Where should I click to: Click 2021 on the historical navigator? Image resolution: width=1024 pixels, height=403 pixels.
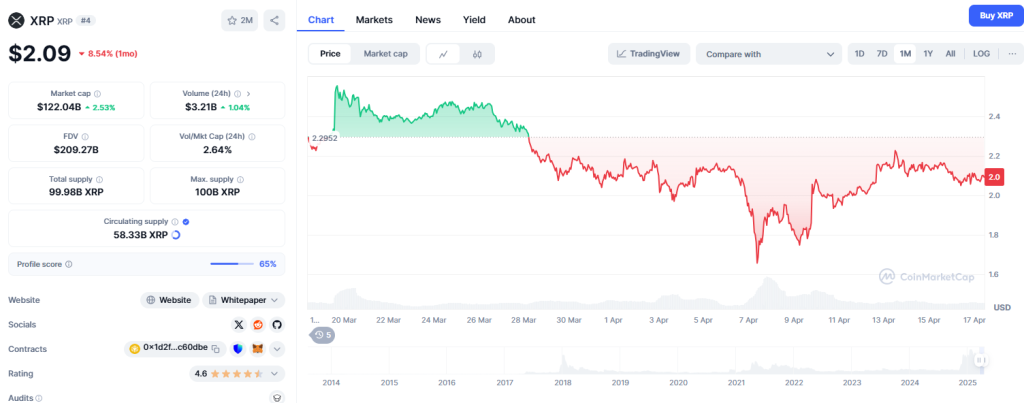click(737, 383)
